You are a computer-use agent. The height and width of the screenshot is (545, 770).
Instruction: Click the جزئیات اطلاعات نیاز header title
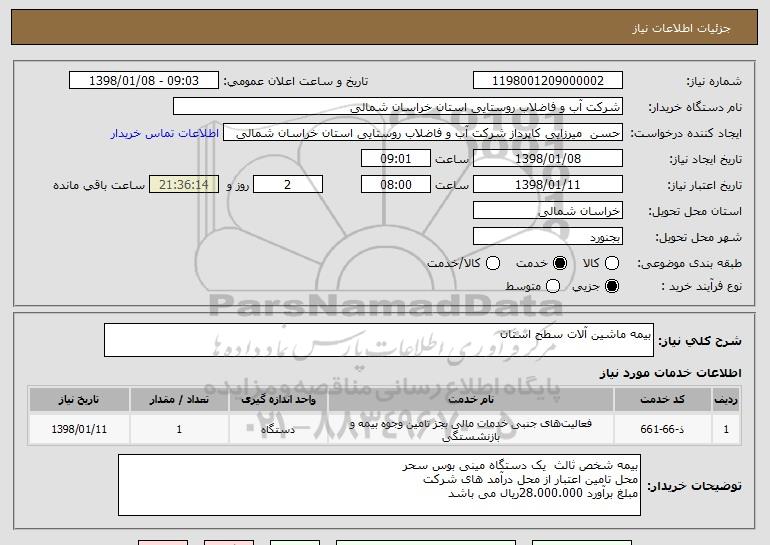681,28
